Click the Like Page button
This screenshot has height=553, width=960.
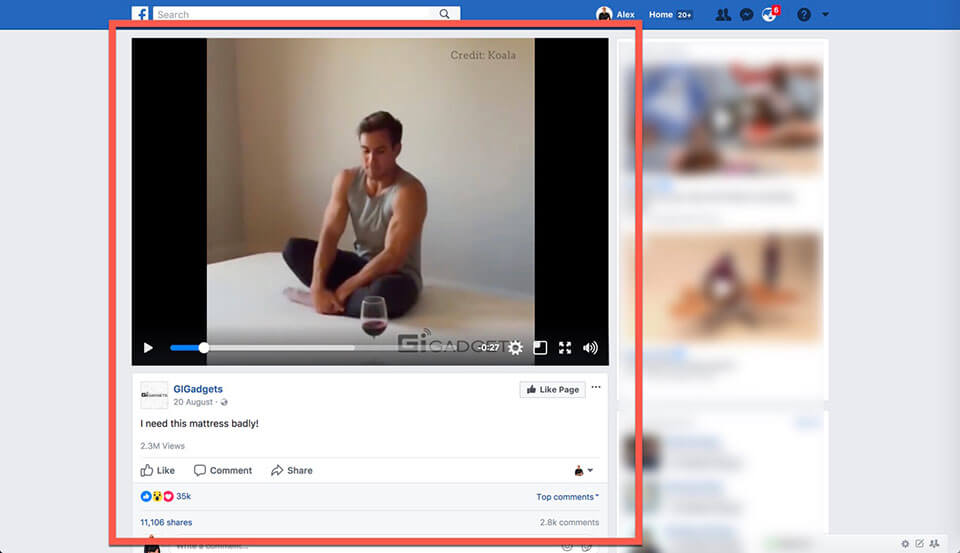553,389
